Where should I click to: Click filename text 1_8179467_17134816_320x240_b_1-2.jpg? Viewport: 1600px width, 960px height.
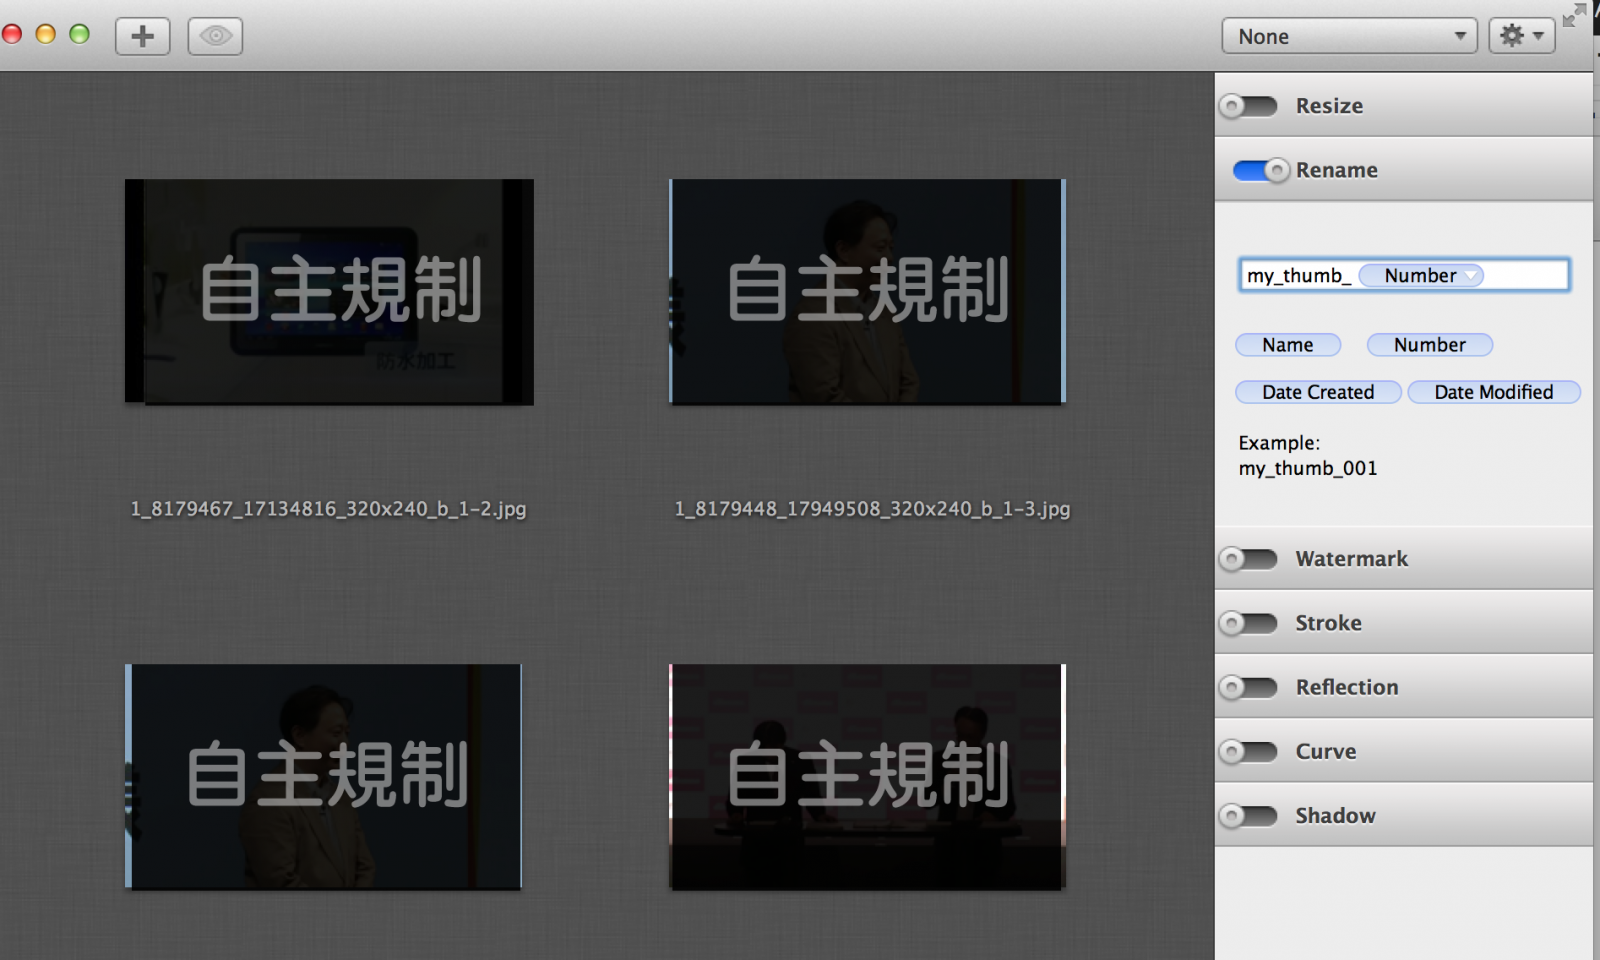pyautogui.click(x=328, y=509)
